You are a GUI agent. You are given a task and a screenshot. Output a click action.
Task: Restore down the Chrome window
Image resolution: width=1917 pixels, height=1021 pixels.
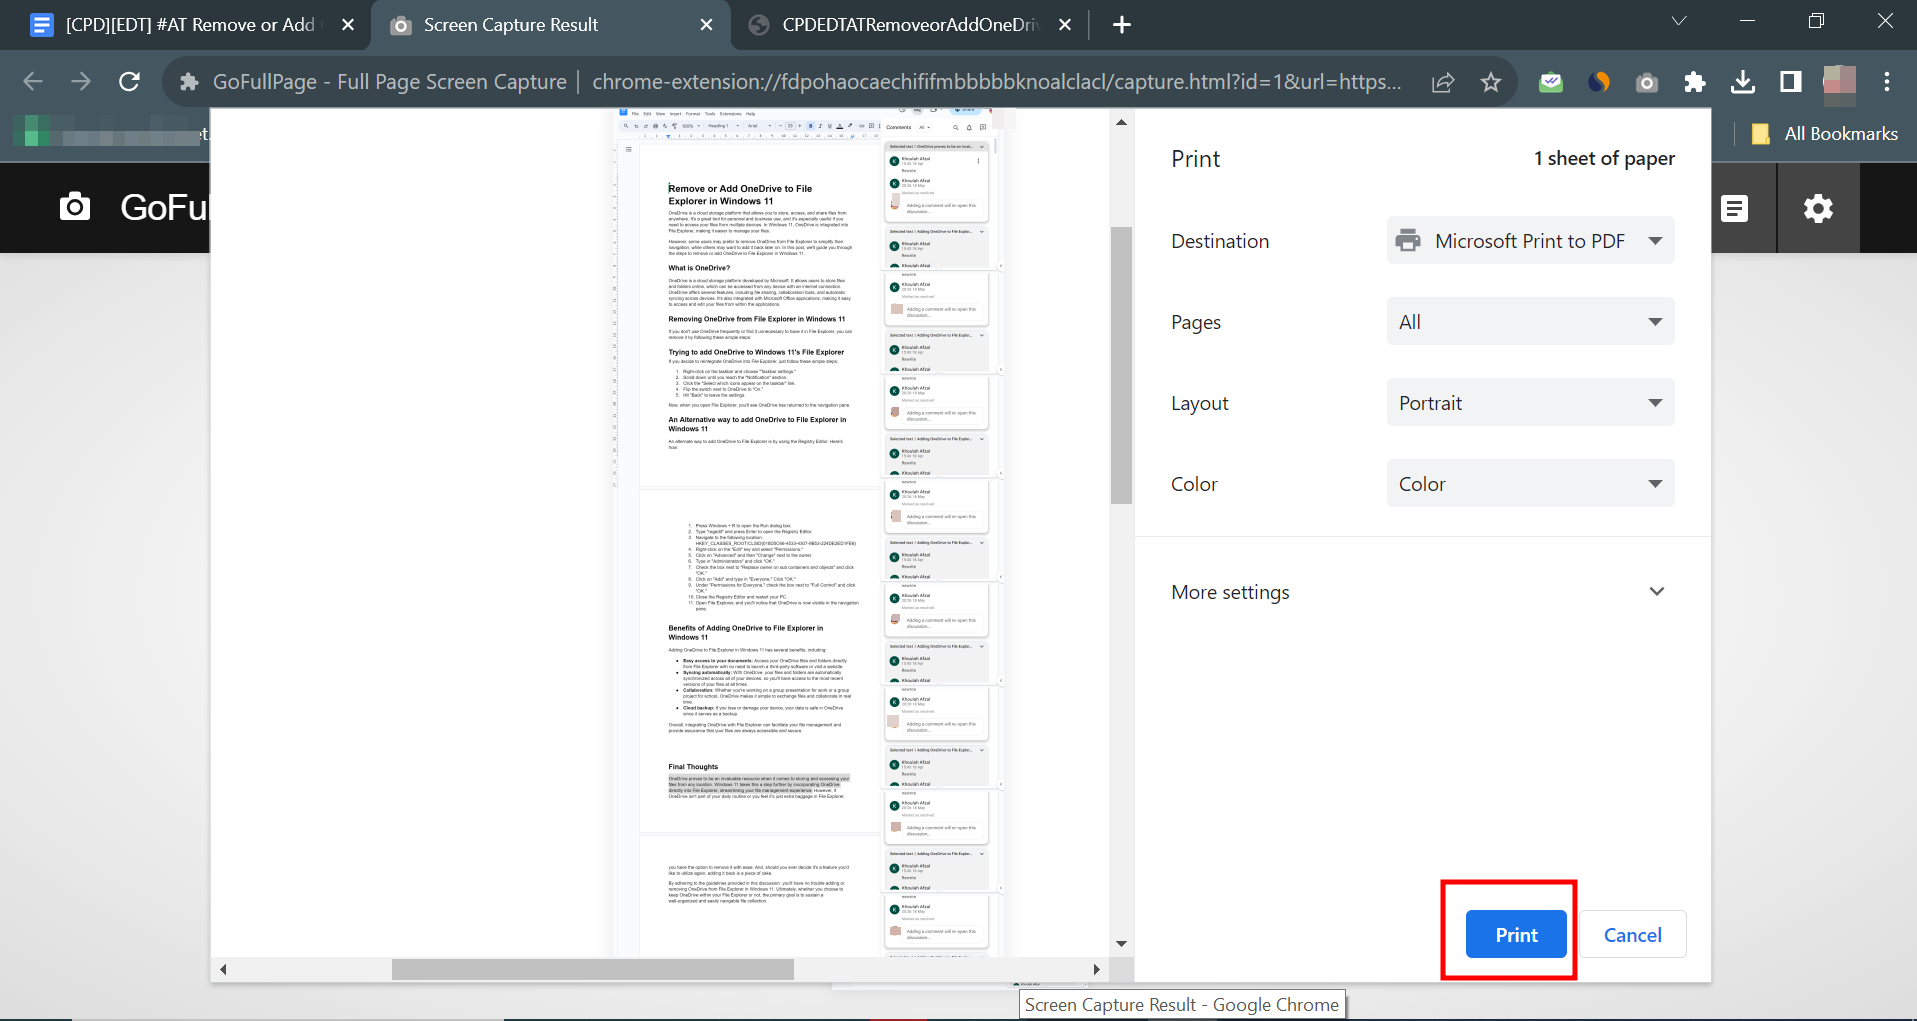point(1817,21)
